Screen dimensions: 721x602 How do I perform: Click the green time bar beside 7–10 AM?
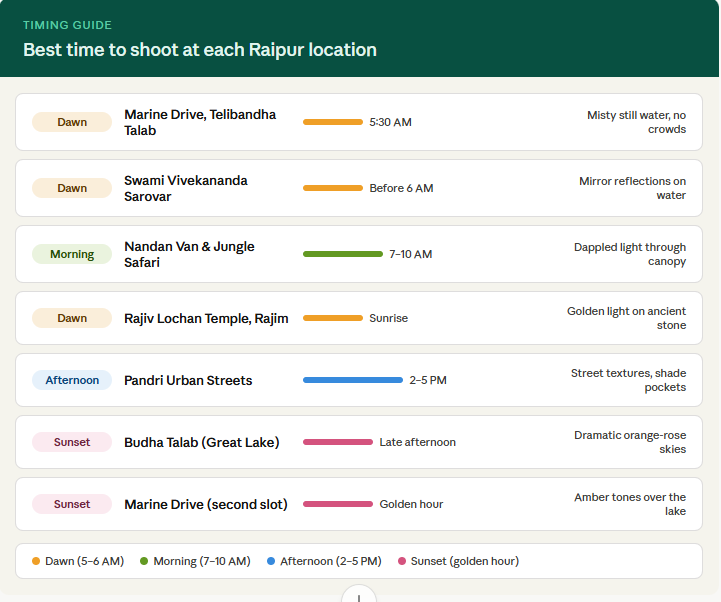(x=343, y=254)
